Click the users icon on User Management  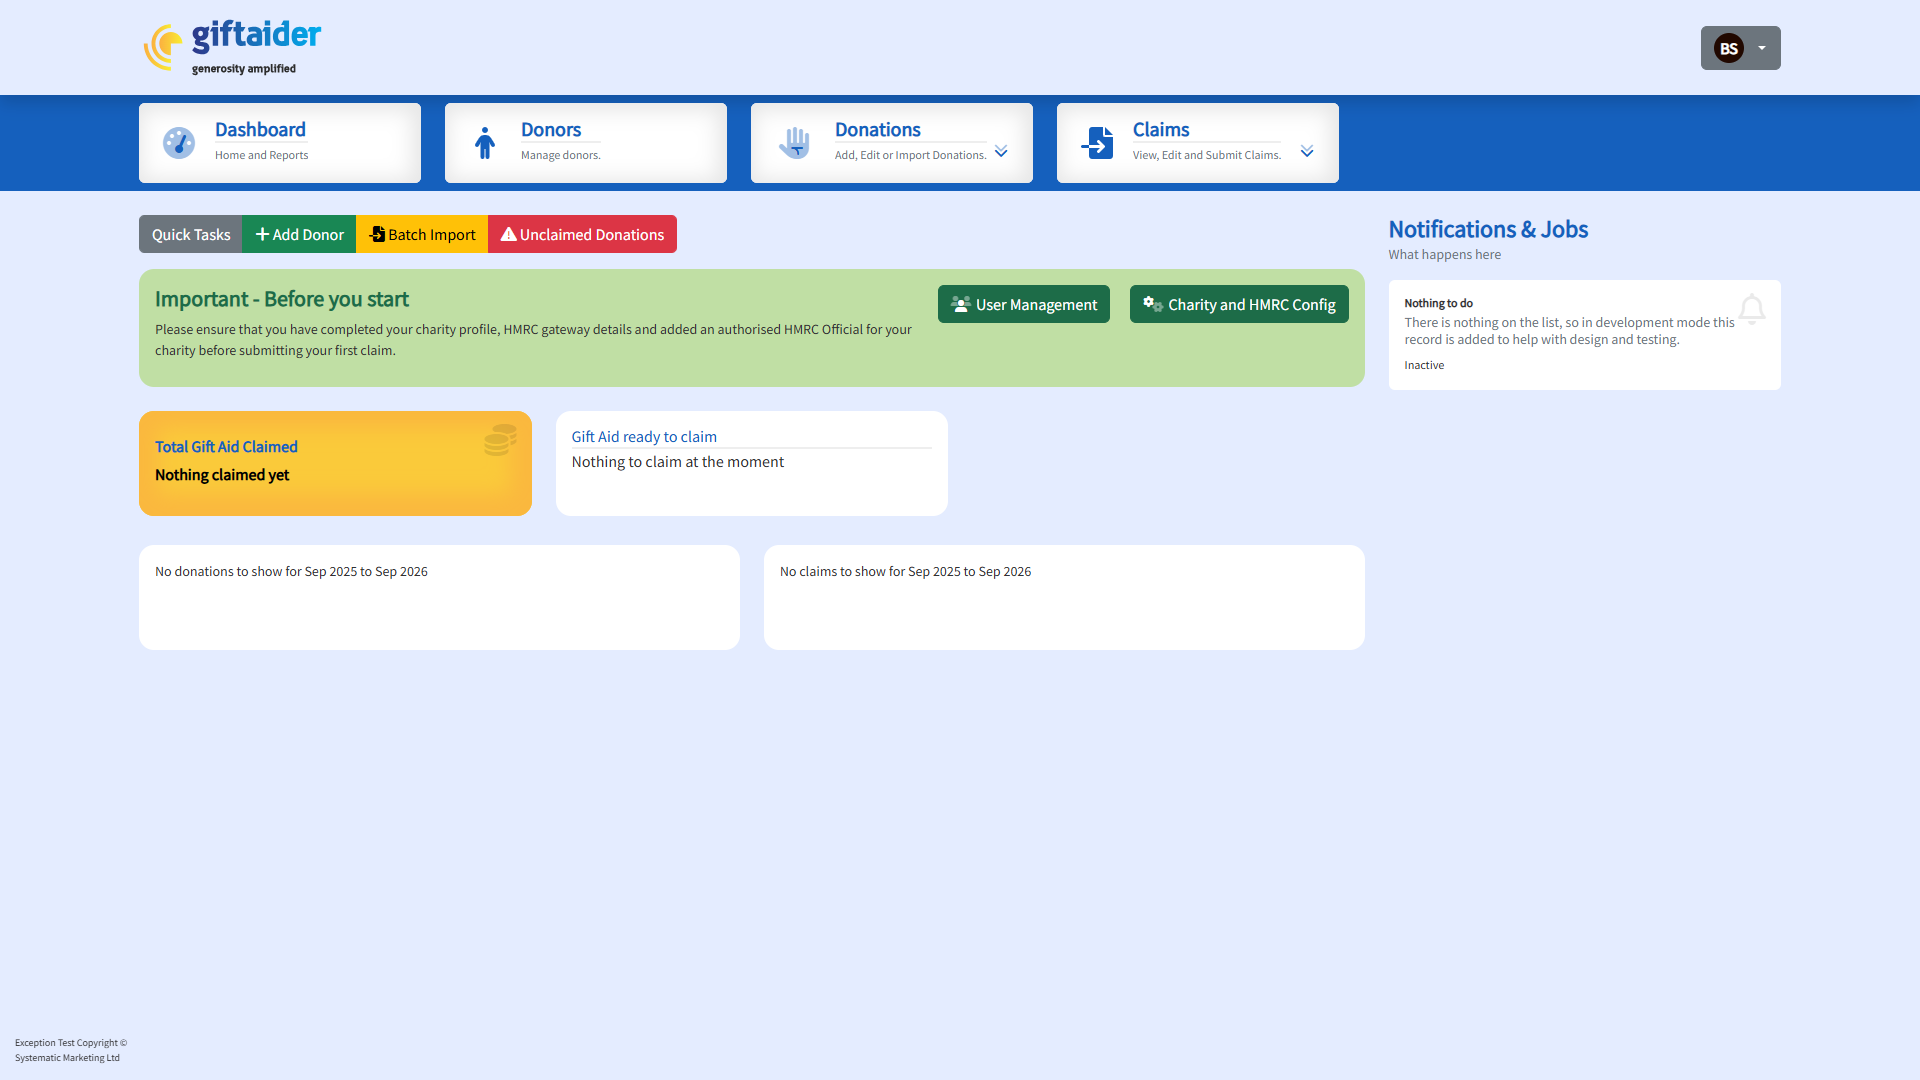click(961, 304)
